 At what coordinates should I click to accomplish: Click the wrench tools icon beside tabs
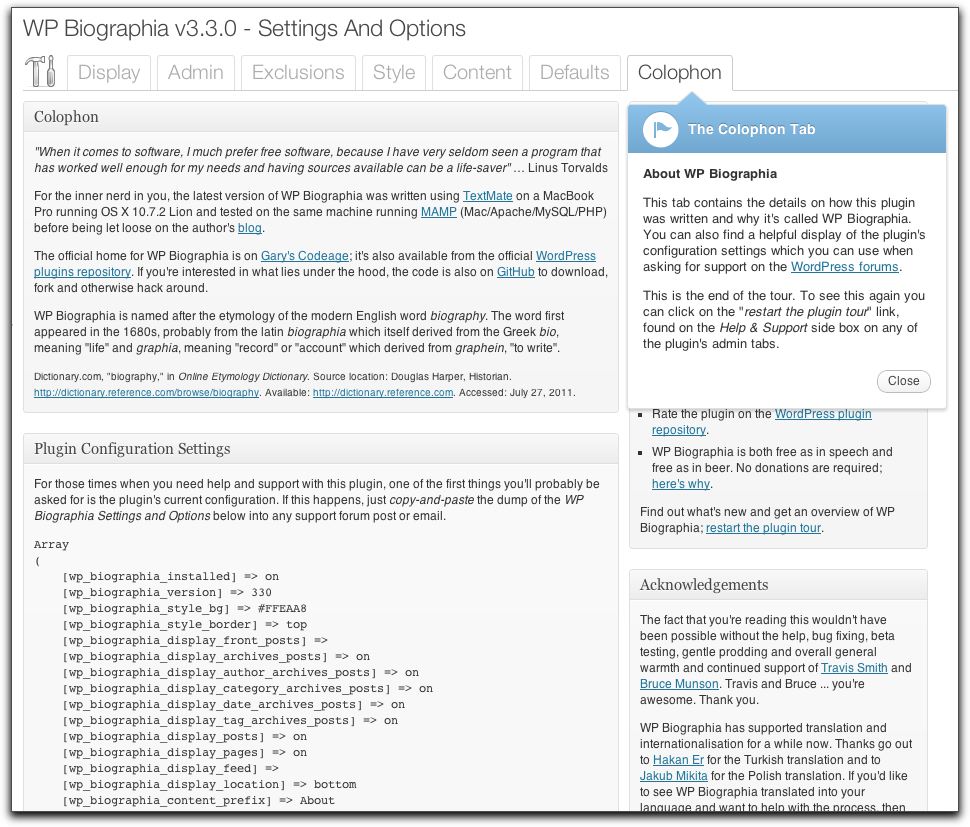41,72
